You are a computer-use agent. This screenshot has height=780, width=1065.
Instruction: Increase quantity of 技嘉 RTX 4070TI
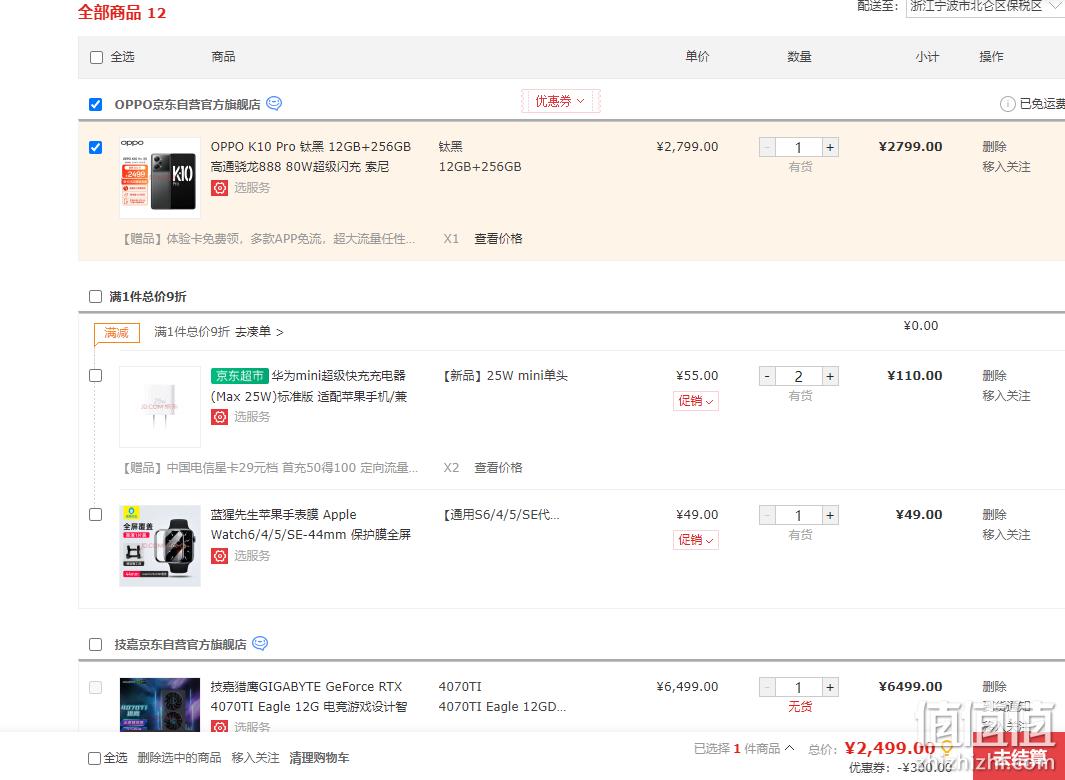pyautogui.click(x=830, y=688)
